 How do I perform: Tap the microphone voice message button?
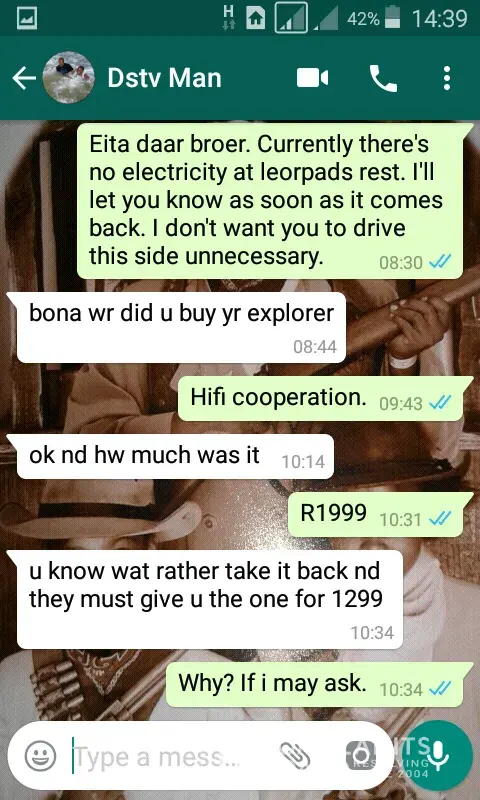click(437, 755)
